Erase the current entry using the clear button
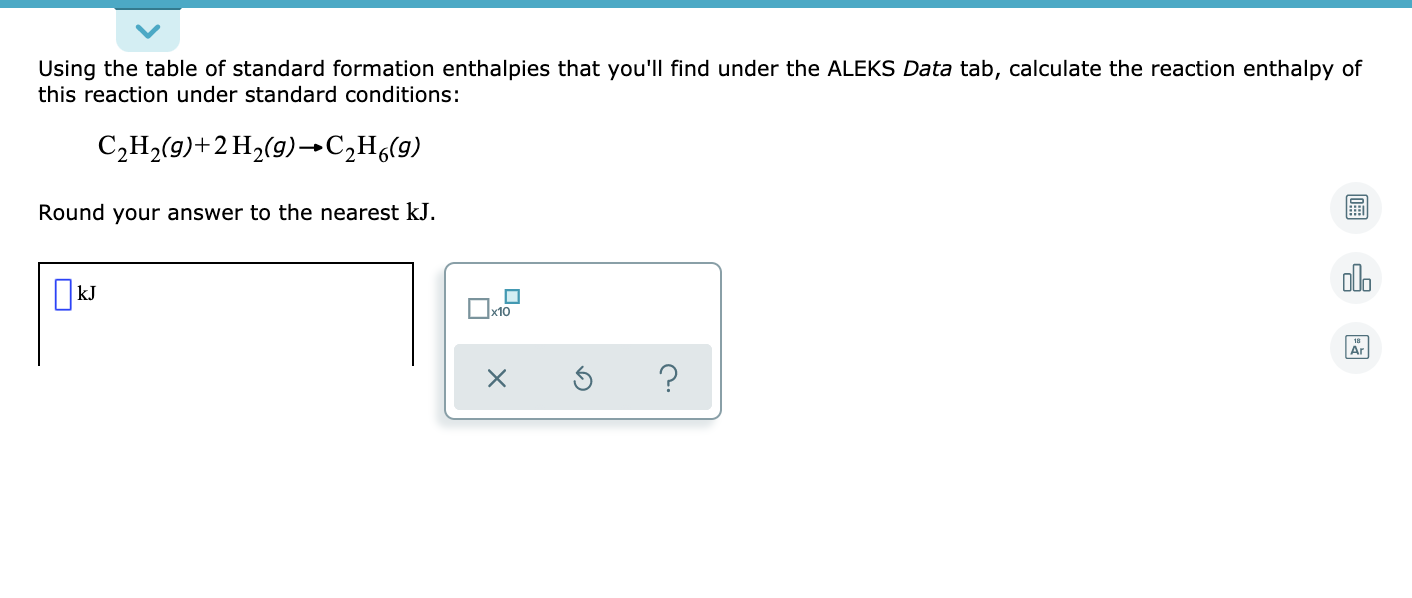 click(x=497, y=377)
